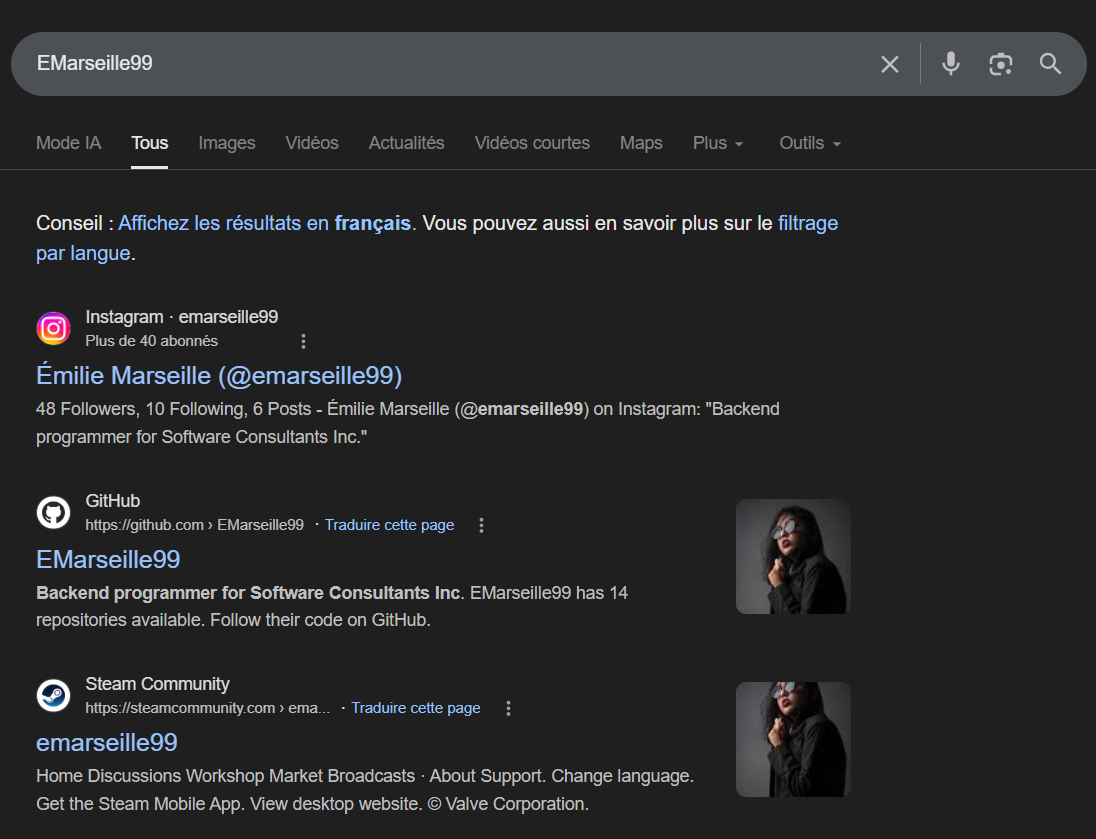Open the Émilie Marseille (@emarseille99) result

(x=219, y=375)
